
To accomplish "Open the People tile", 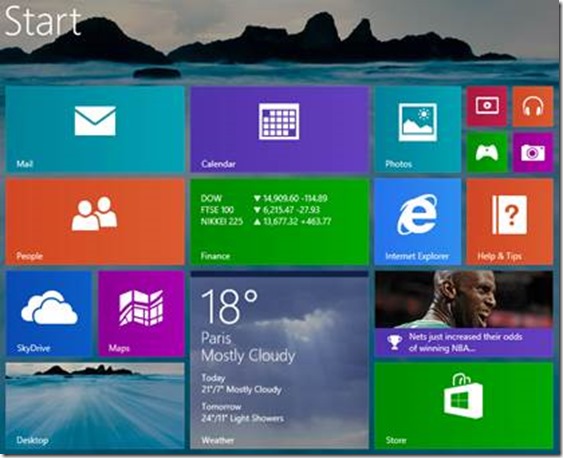I will pos(95,221).
